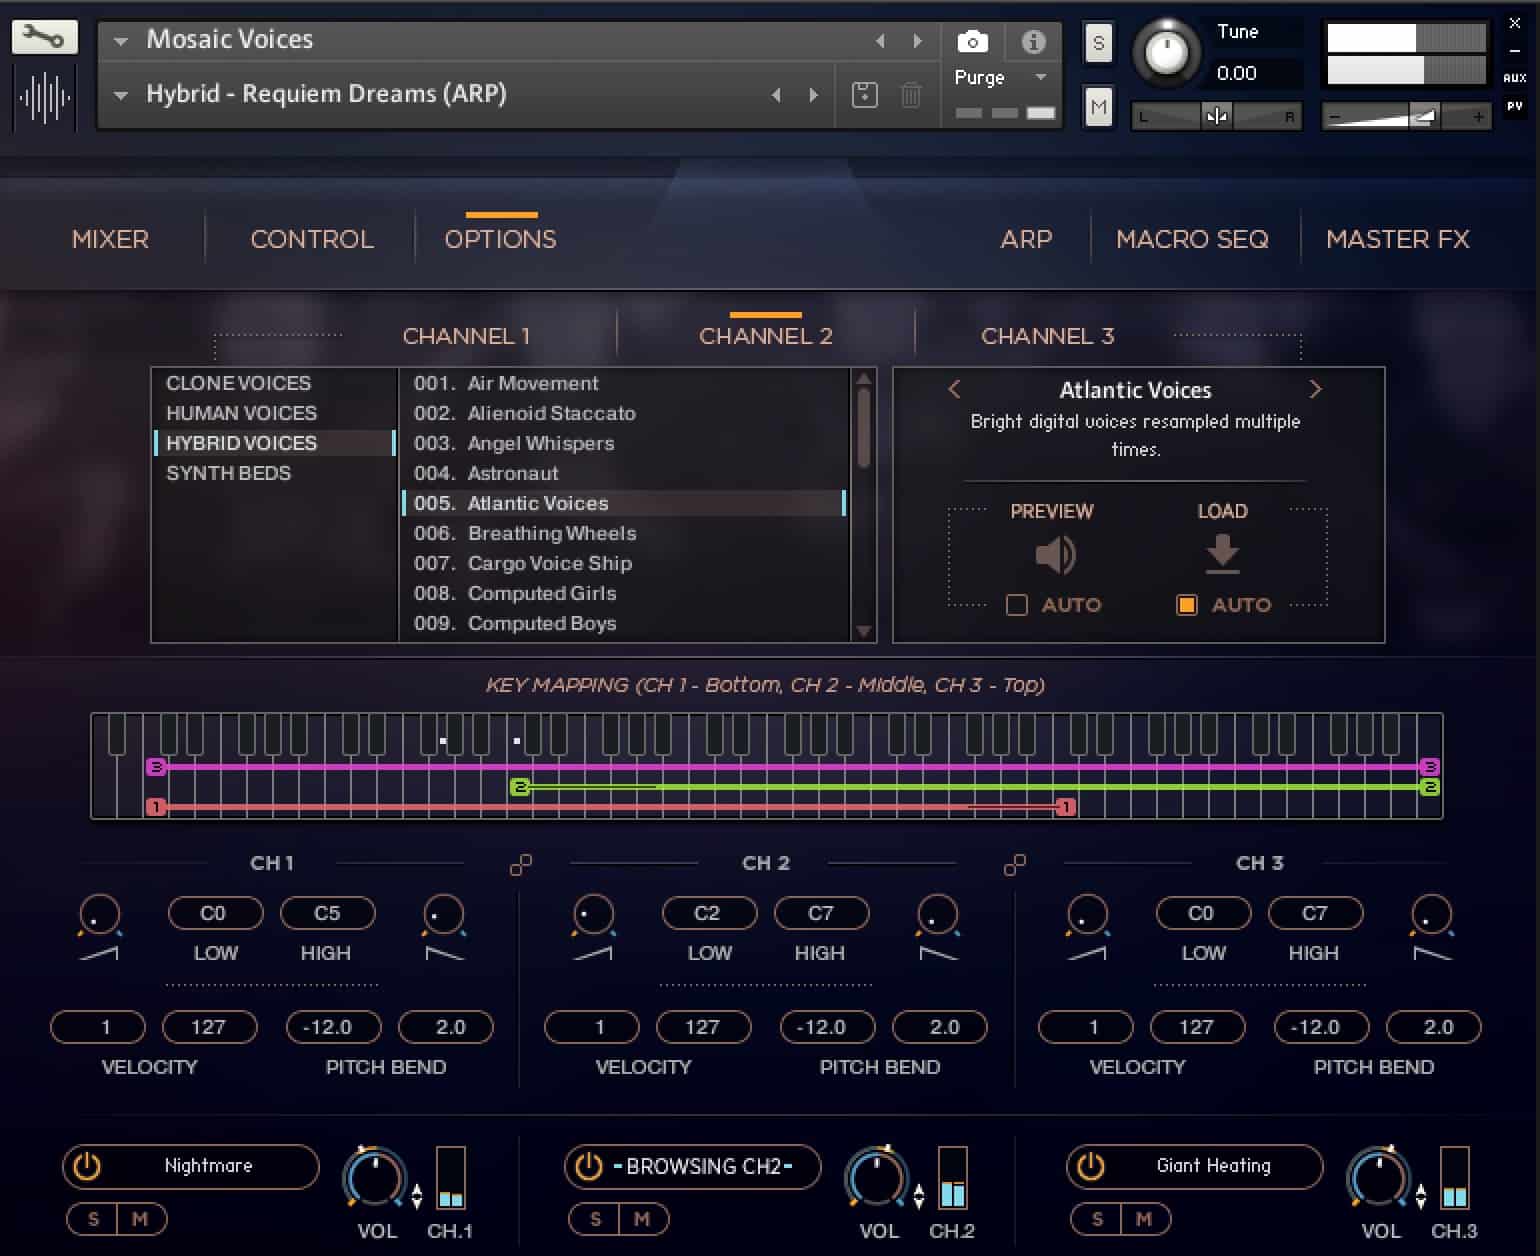Save the snapshot with the disk icon

pyautogui.click(x=865, y=95)
